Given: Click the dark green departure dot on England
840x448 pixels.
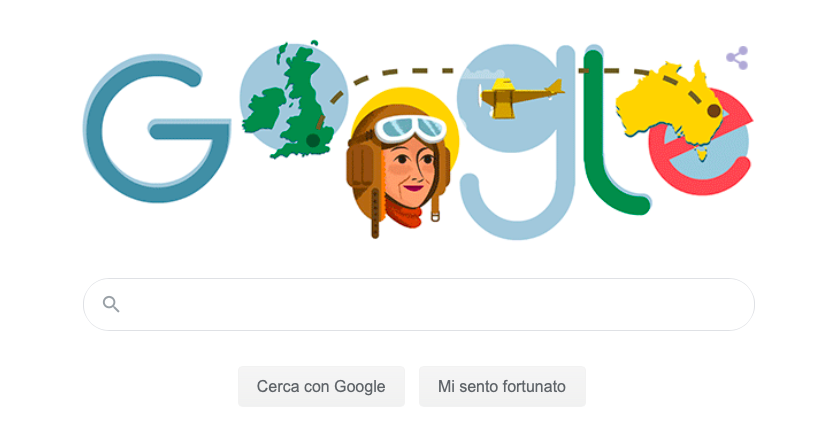Looking at the screenshot, I should pos(313,141).
